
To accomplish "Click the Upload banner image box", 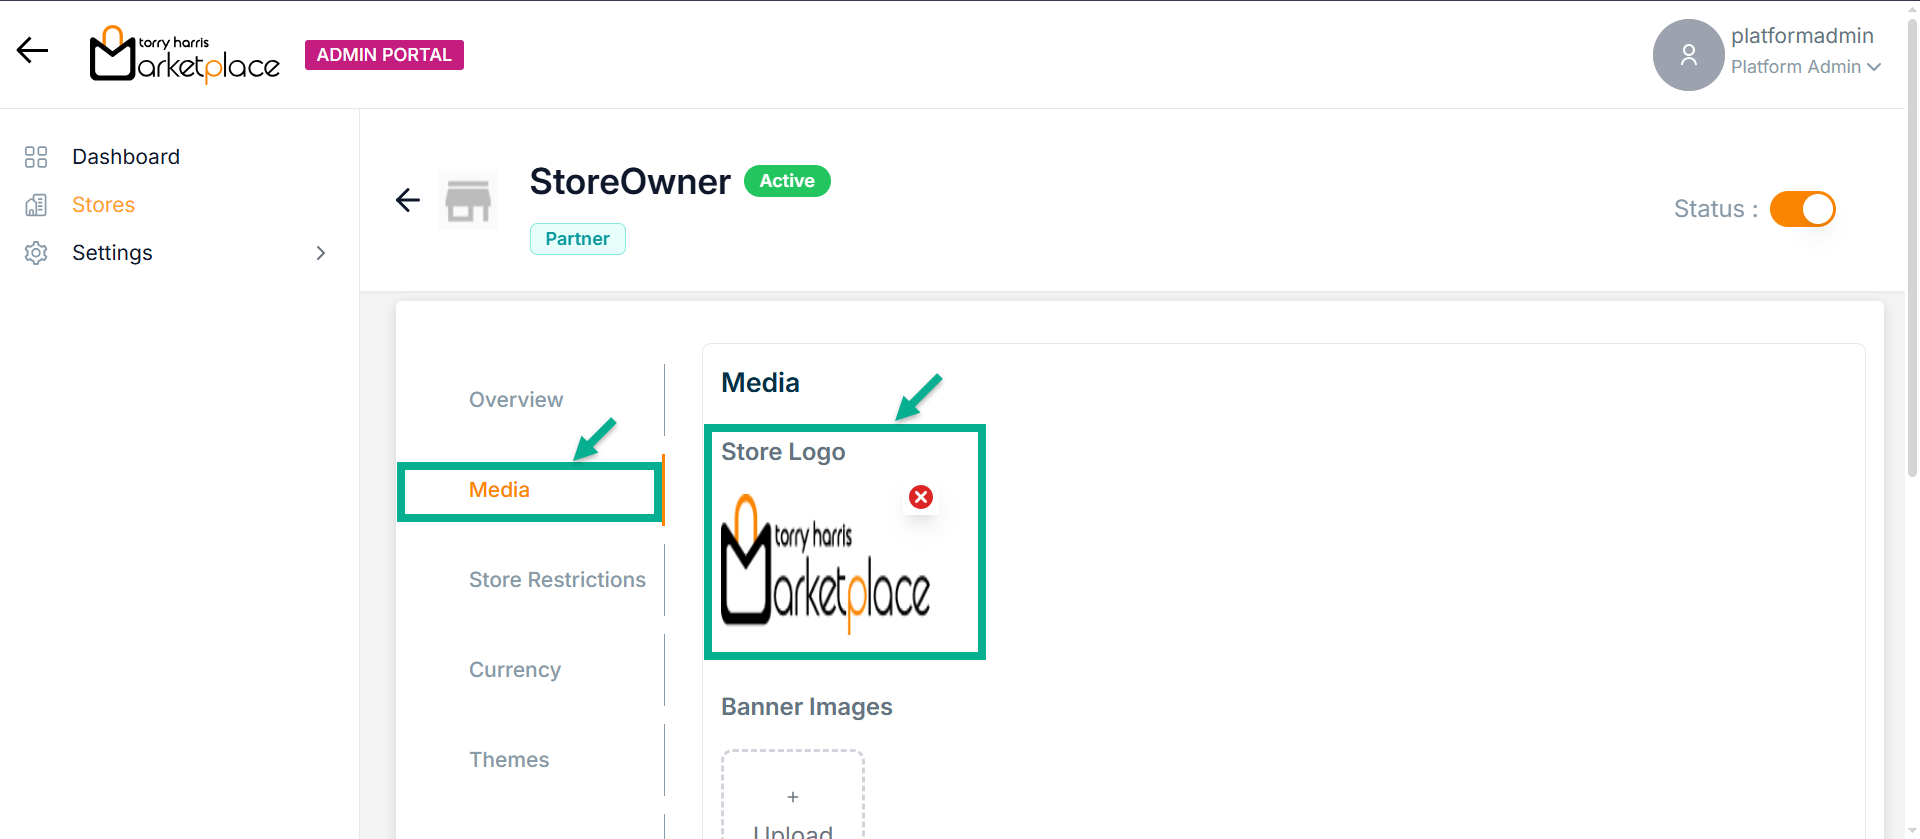I will tap(793, 800).
